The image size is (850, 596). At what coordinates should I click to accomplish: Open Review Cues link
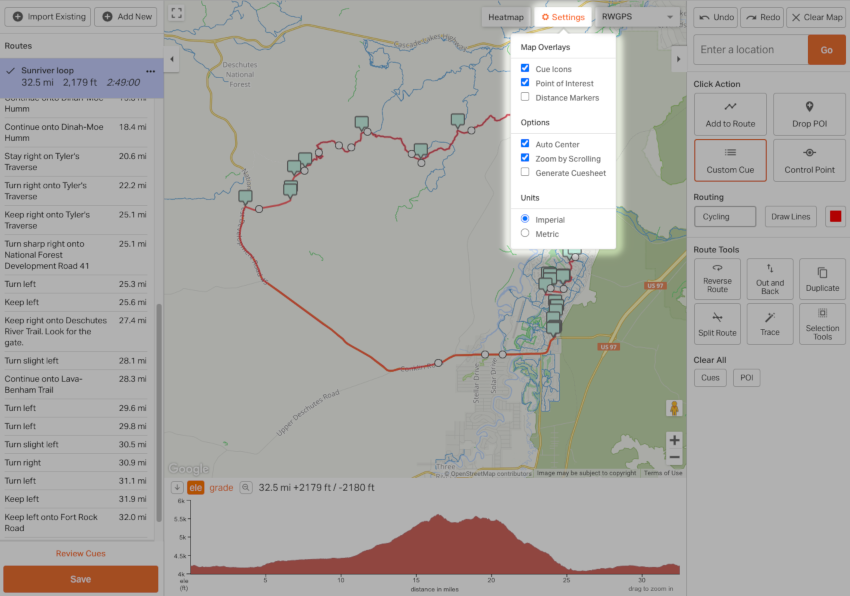pos(81,554)
